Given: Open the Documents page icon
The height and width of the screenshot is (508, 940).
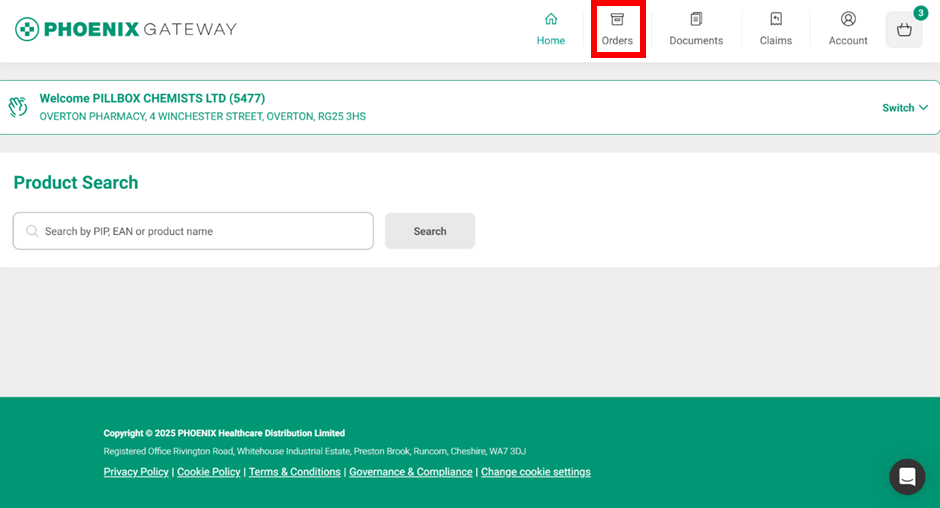Looking at the screenshot, I should point(696,19).
